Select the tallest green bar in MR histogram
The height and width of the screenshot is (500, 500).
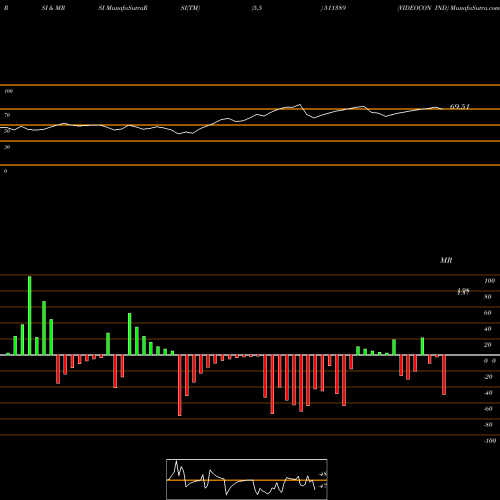pyautogui.click(x=30, y=315)
